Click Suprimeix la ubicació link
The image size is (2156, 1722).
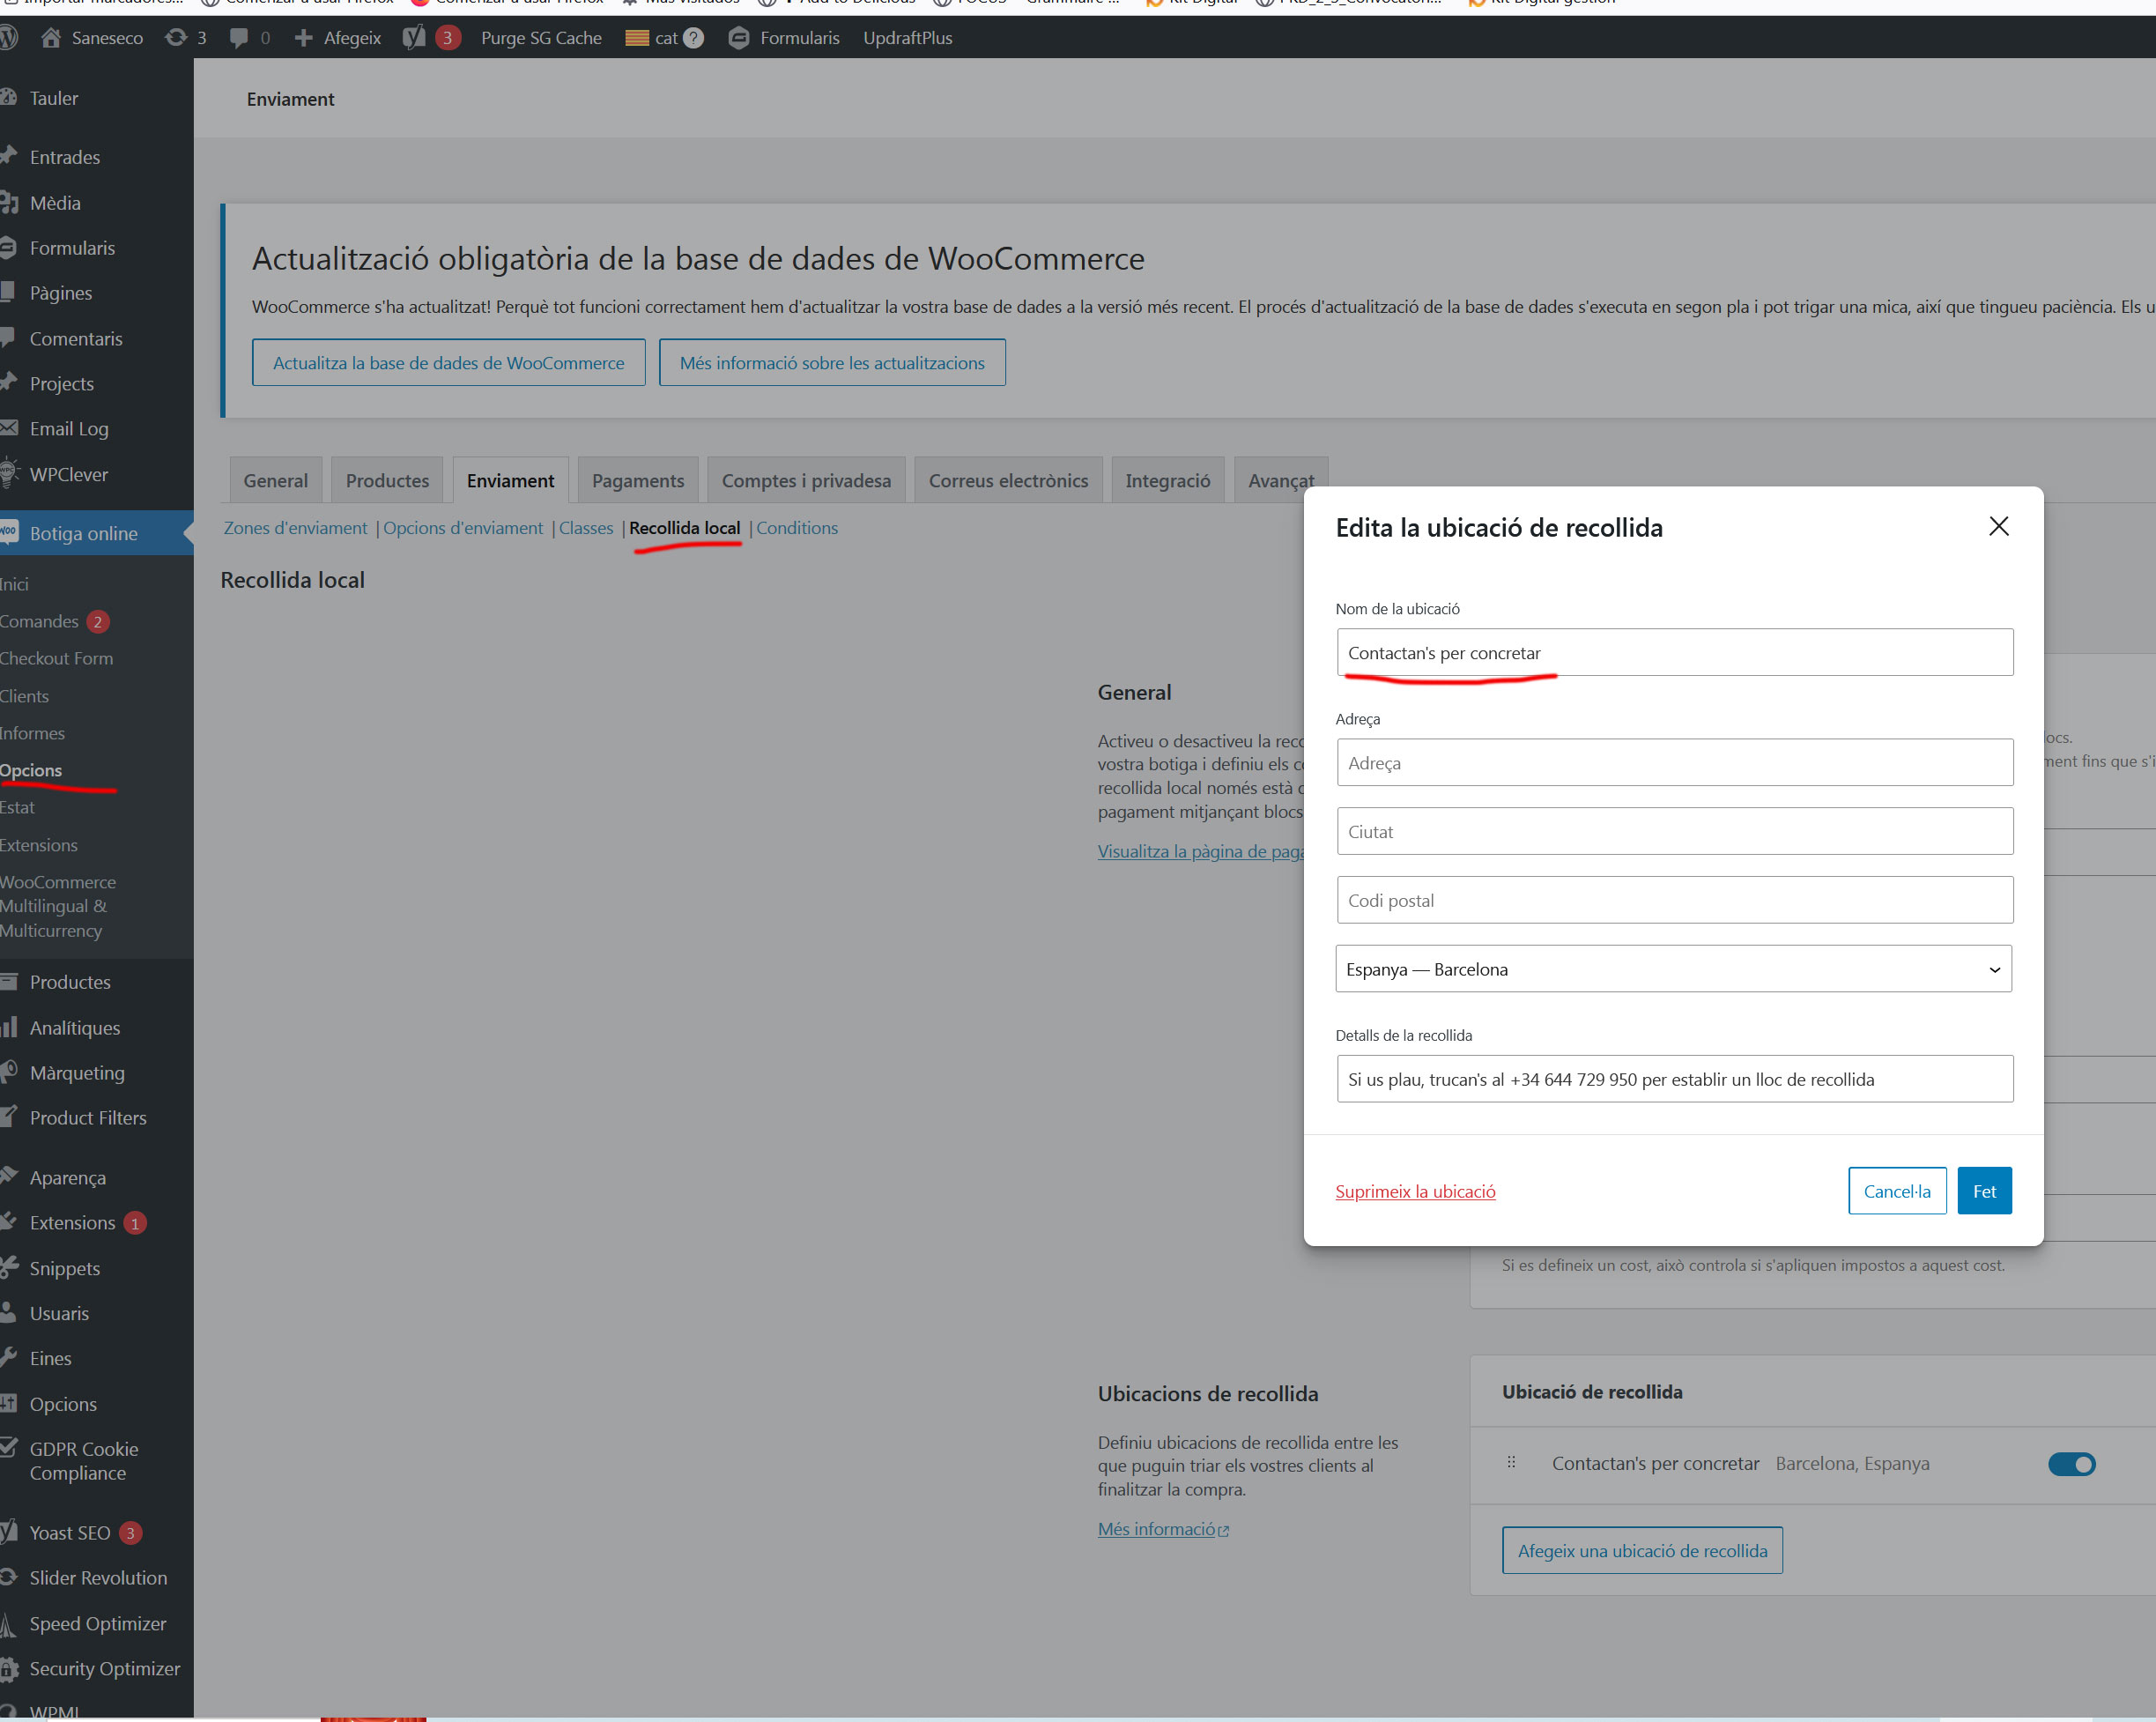[1415, 1191]
